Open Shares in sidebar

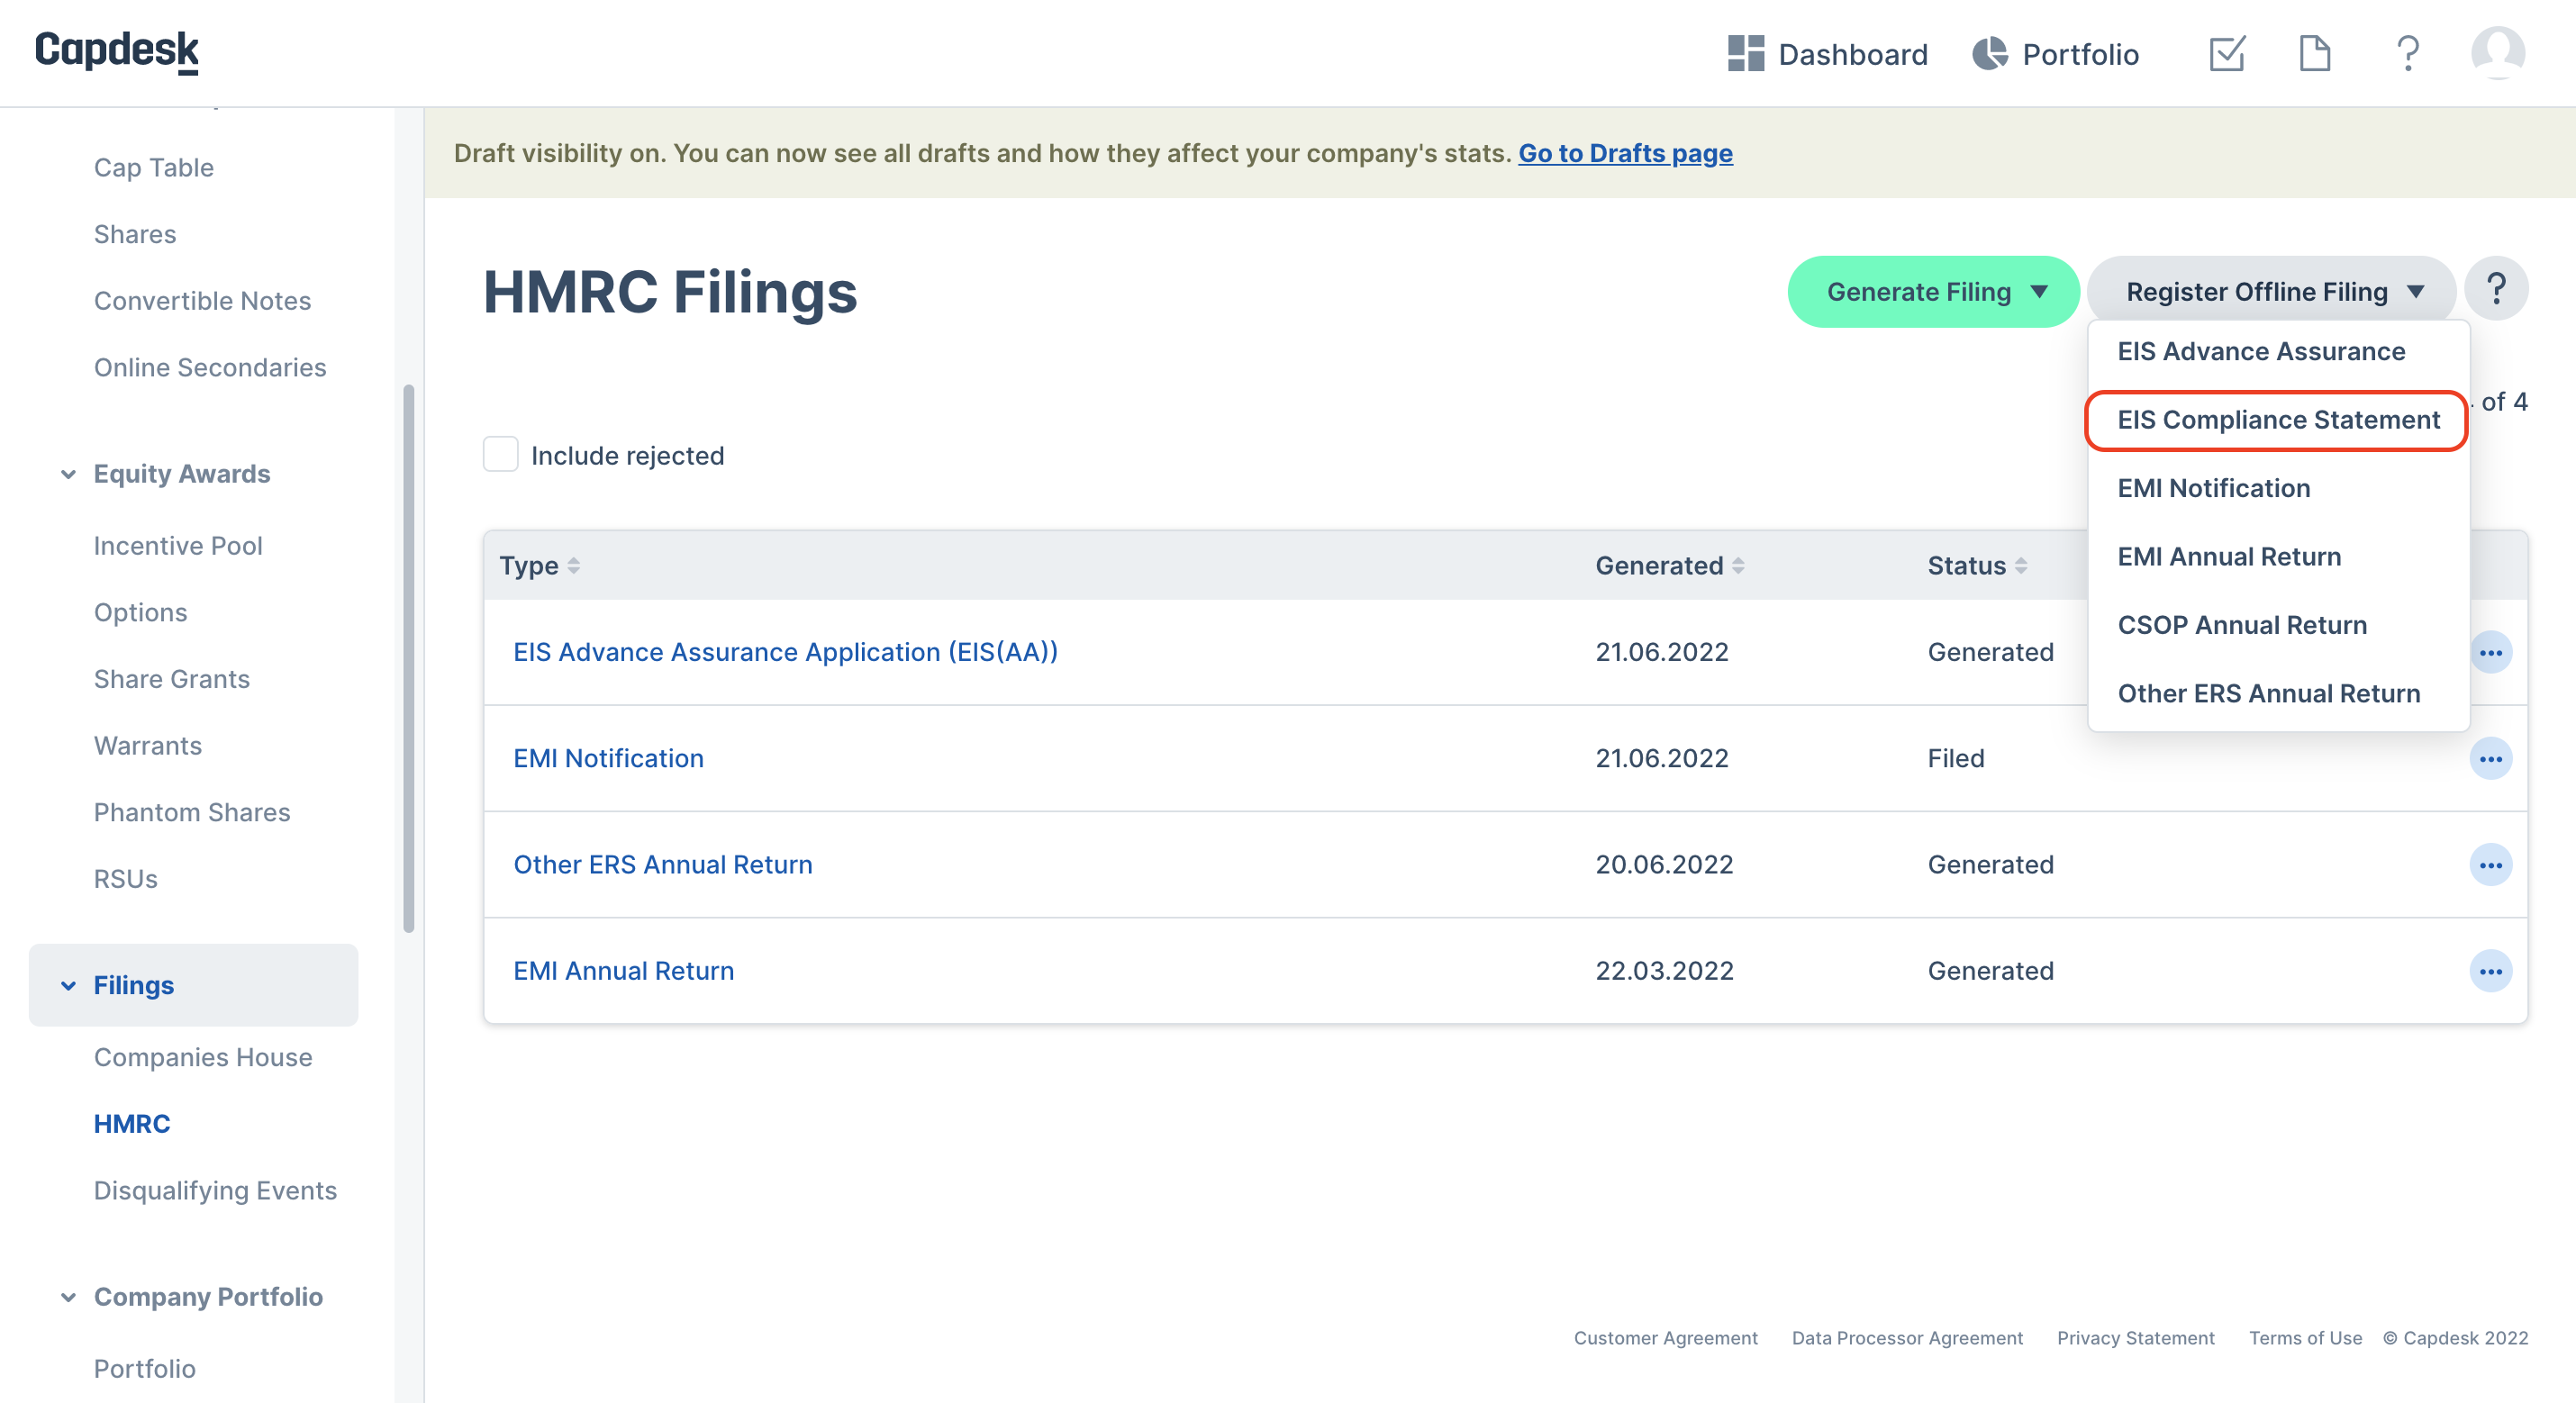pos(134,234)
